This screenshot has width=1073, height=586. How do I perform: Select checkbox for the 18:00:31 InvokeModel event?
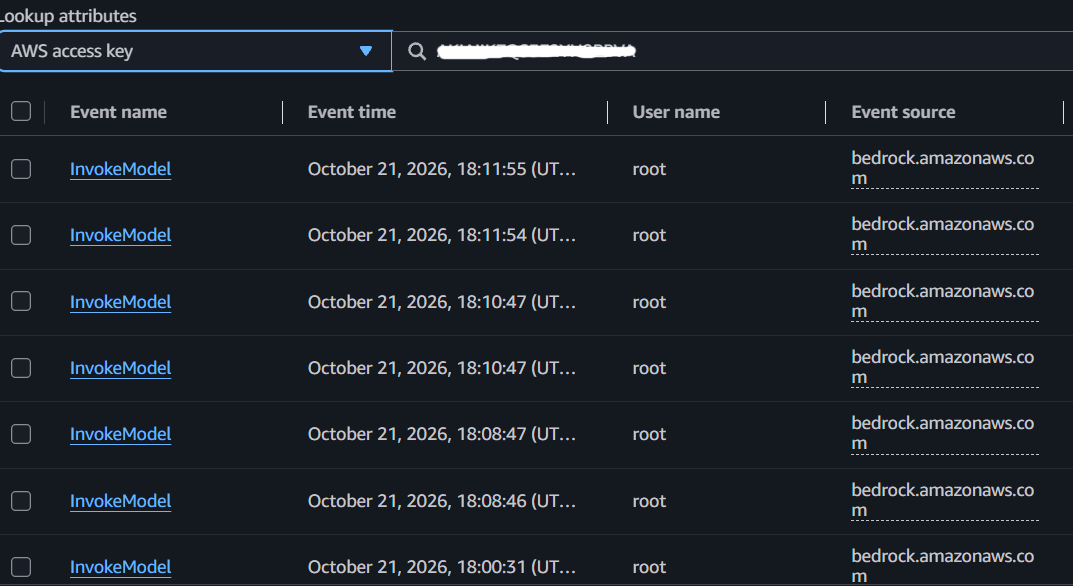click(x=21, y=567)
